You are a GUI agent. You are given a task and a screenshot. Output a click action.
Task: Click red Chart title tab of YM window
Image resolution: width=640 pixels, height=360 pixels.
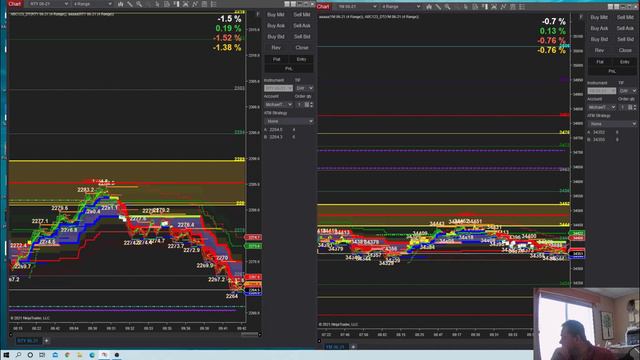point(323,7)
